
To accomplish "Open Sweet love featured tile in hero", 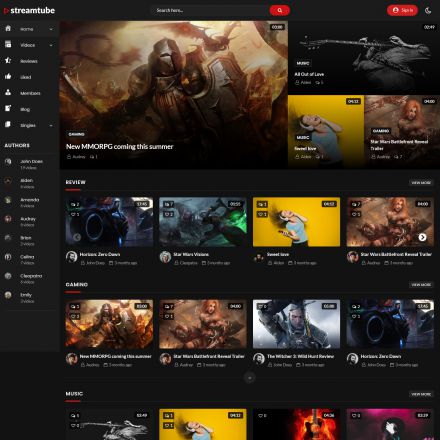I will click(x=326, y=131).
